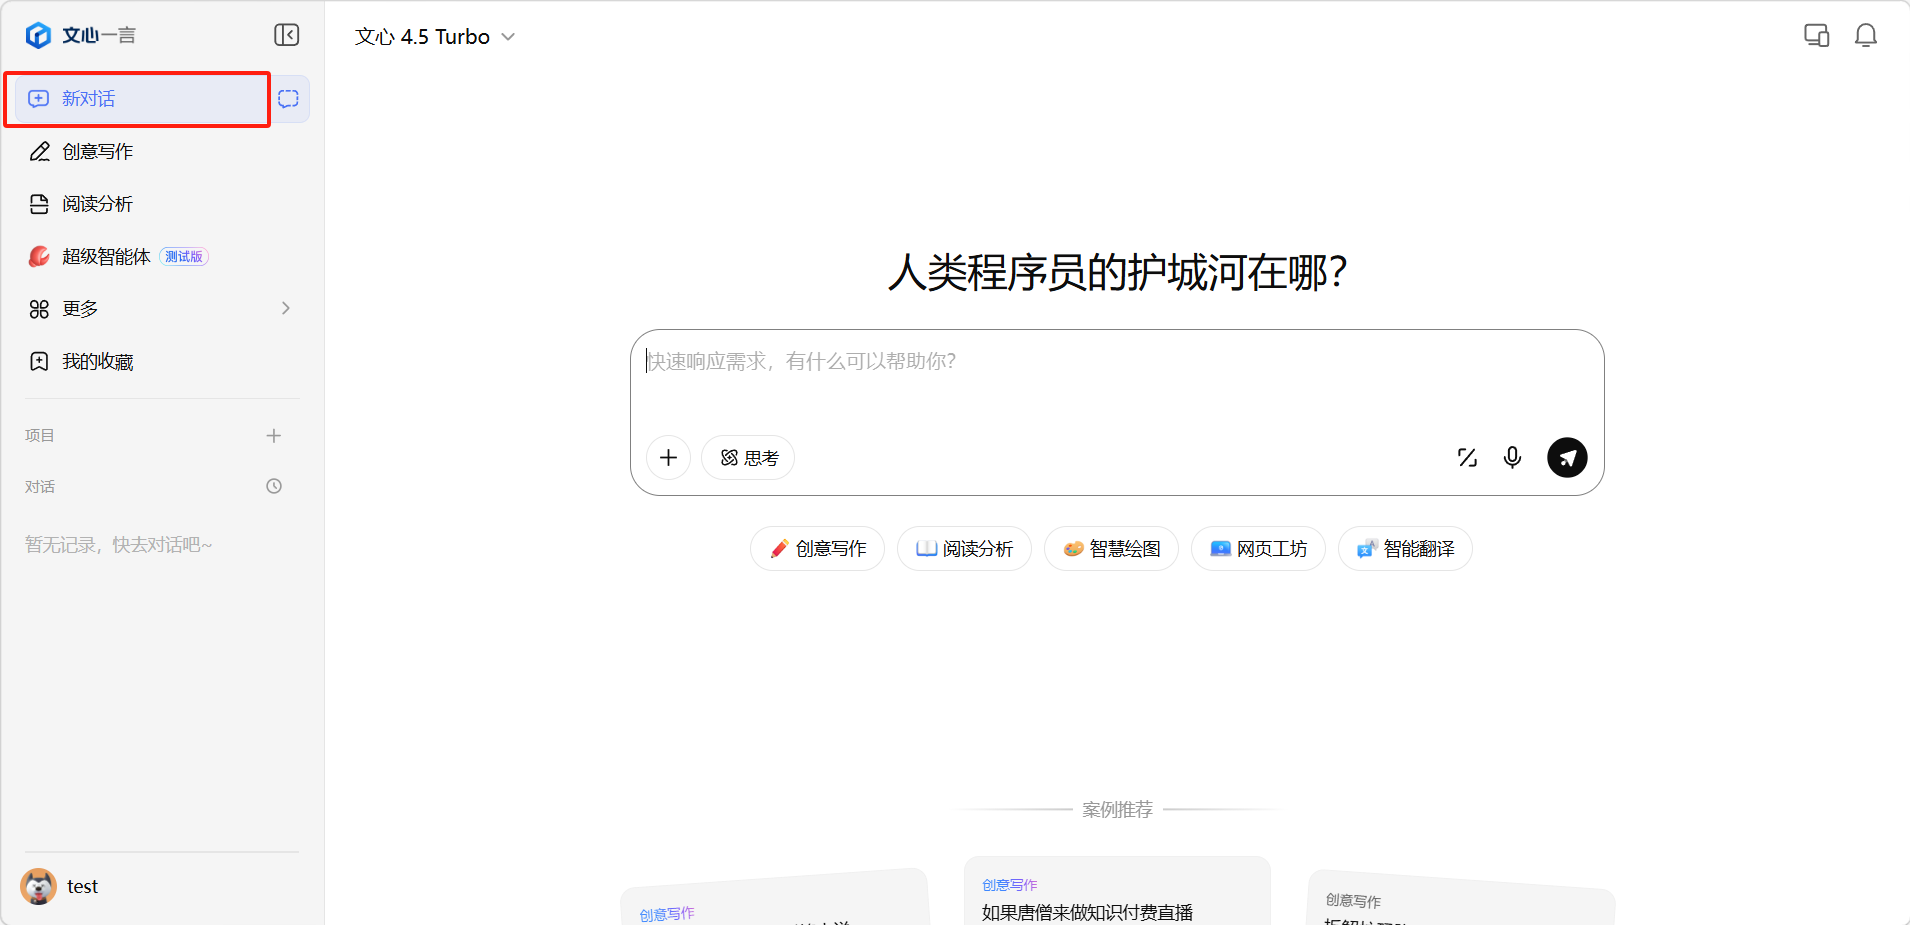Image resolution: width=1910 pixels, height=925 pixels.
Task: Collapse the left sidebar panel
Action: pos(287,35)
